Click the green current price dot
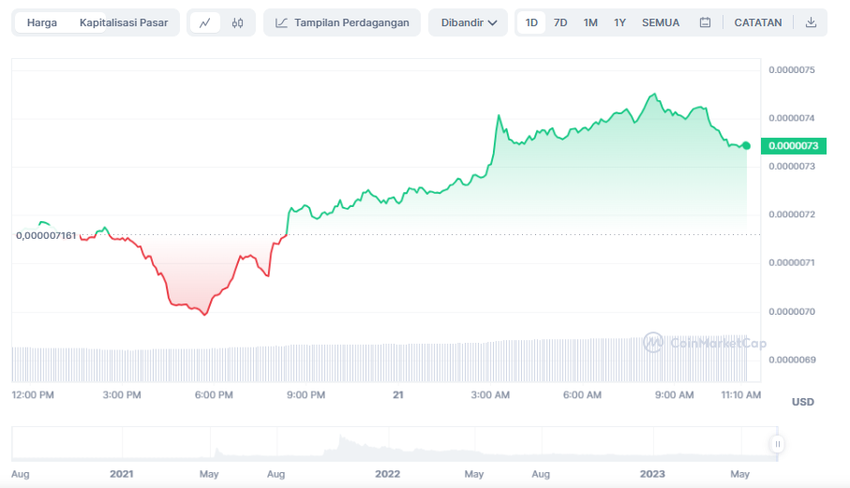The image size is (850, 488). click(x=746, y=146)
